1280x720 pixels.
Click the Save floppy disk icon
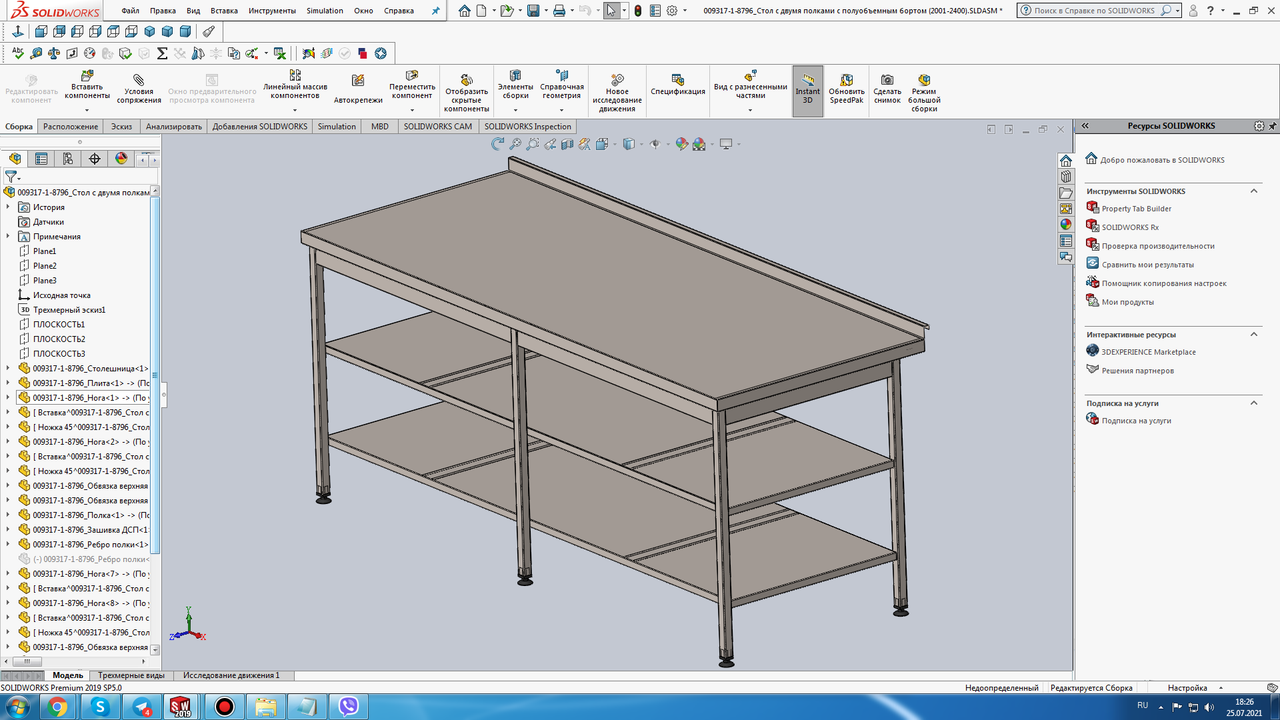pos(533,11)
